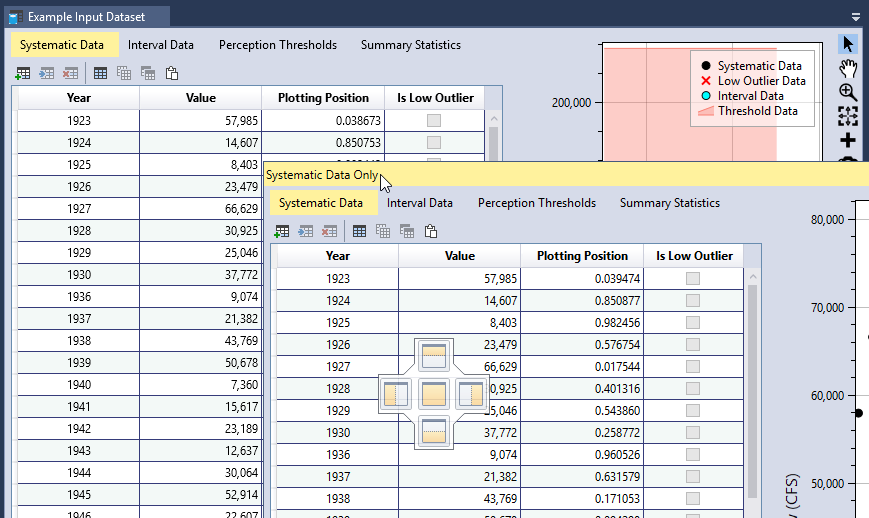Viewport: 869px width, 518px height.
Task: Dock window to top using docking guide
Action: (x=434, y=357)
